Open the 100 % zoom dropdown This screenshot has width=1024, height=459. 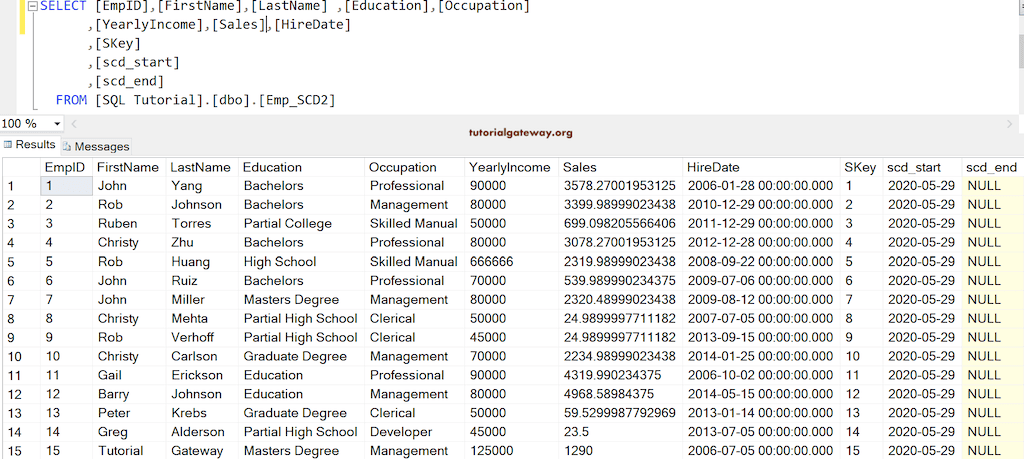[55, 124]
